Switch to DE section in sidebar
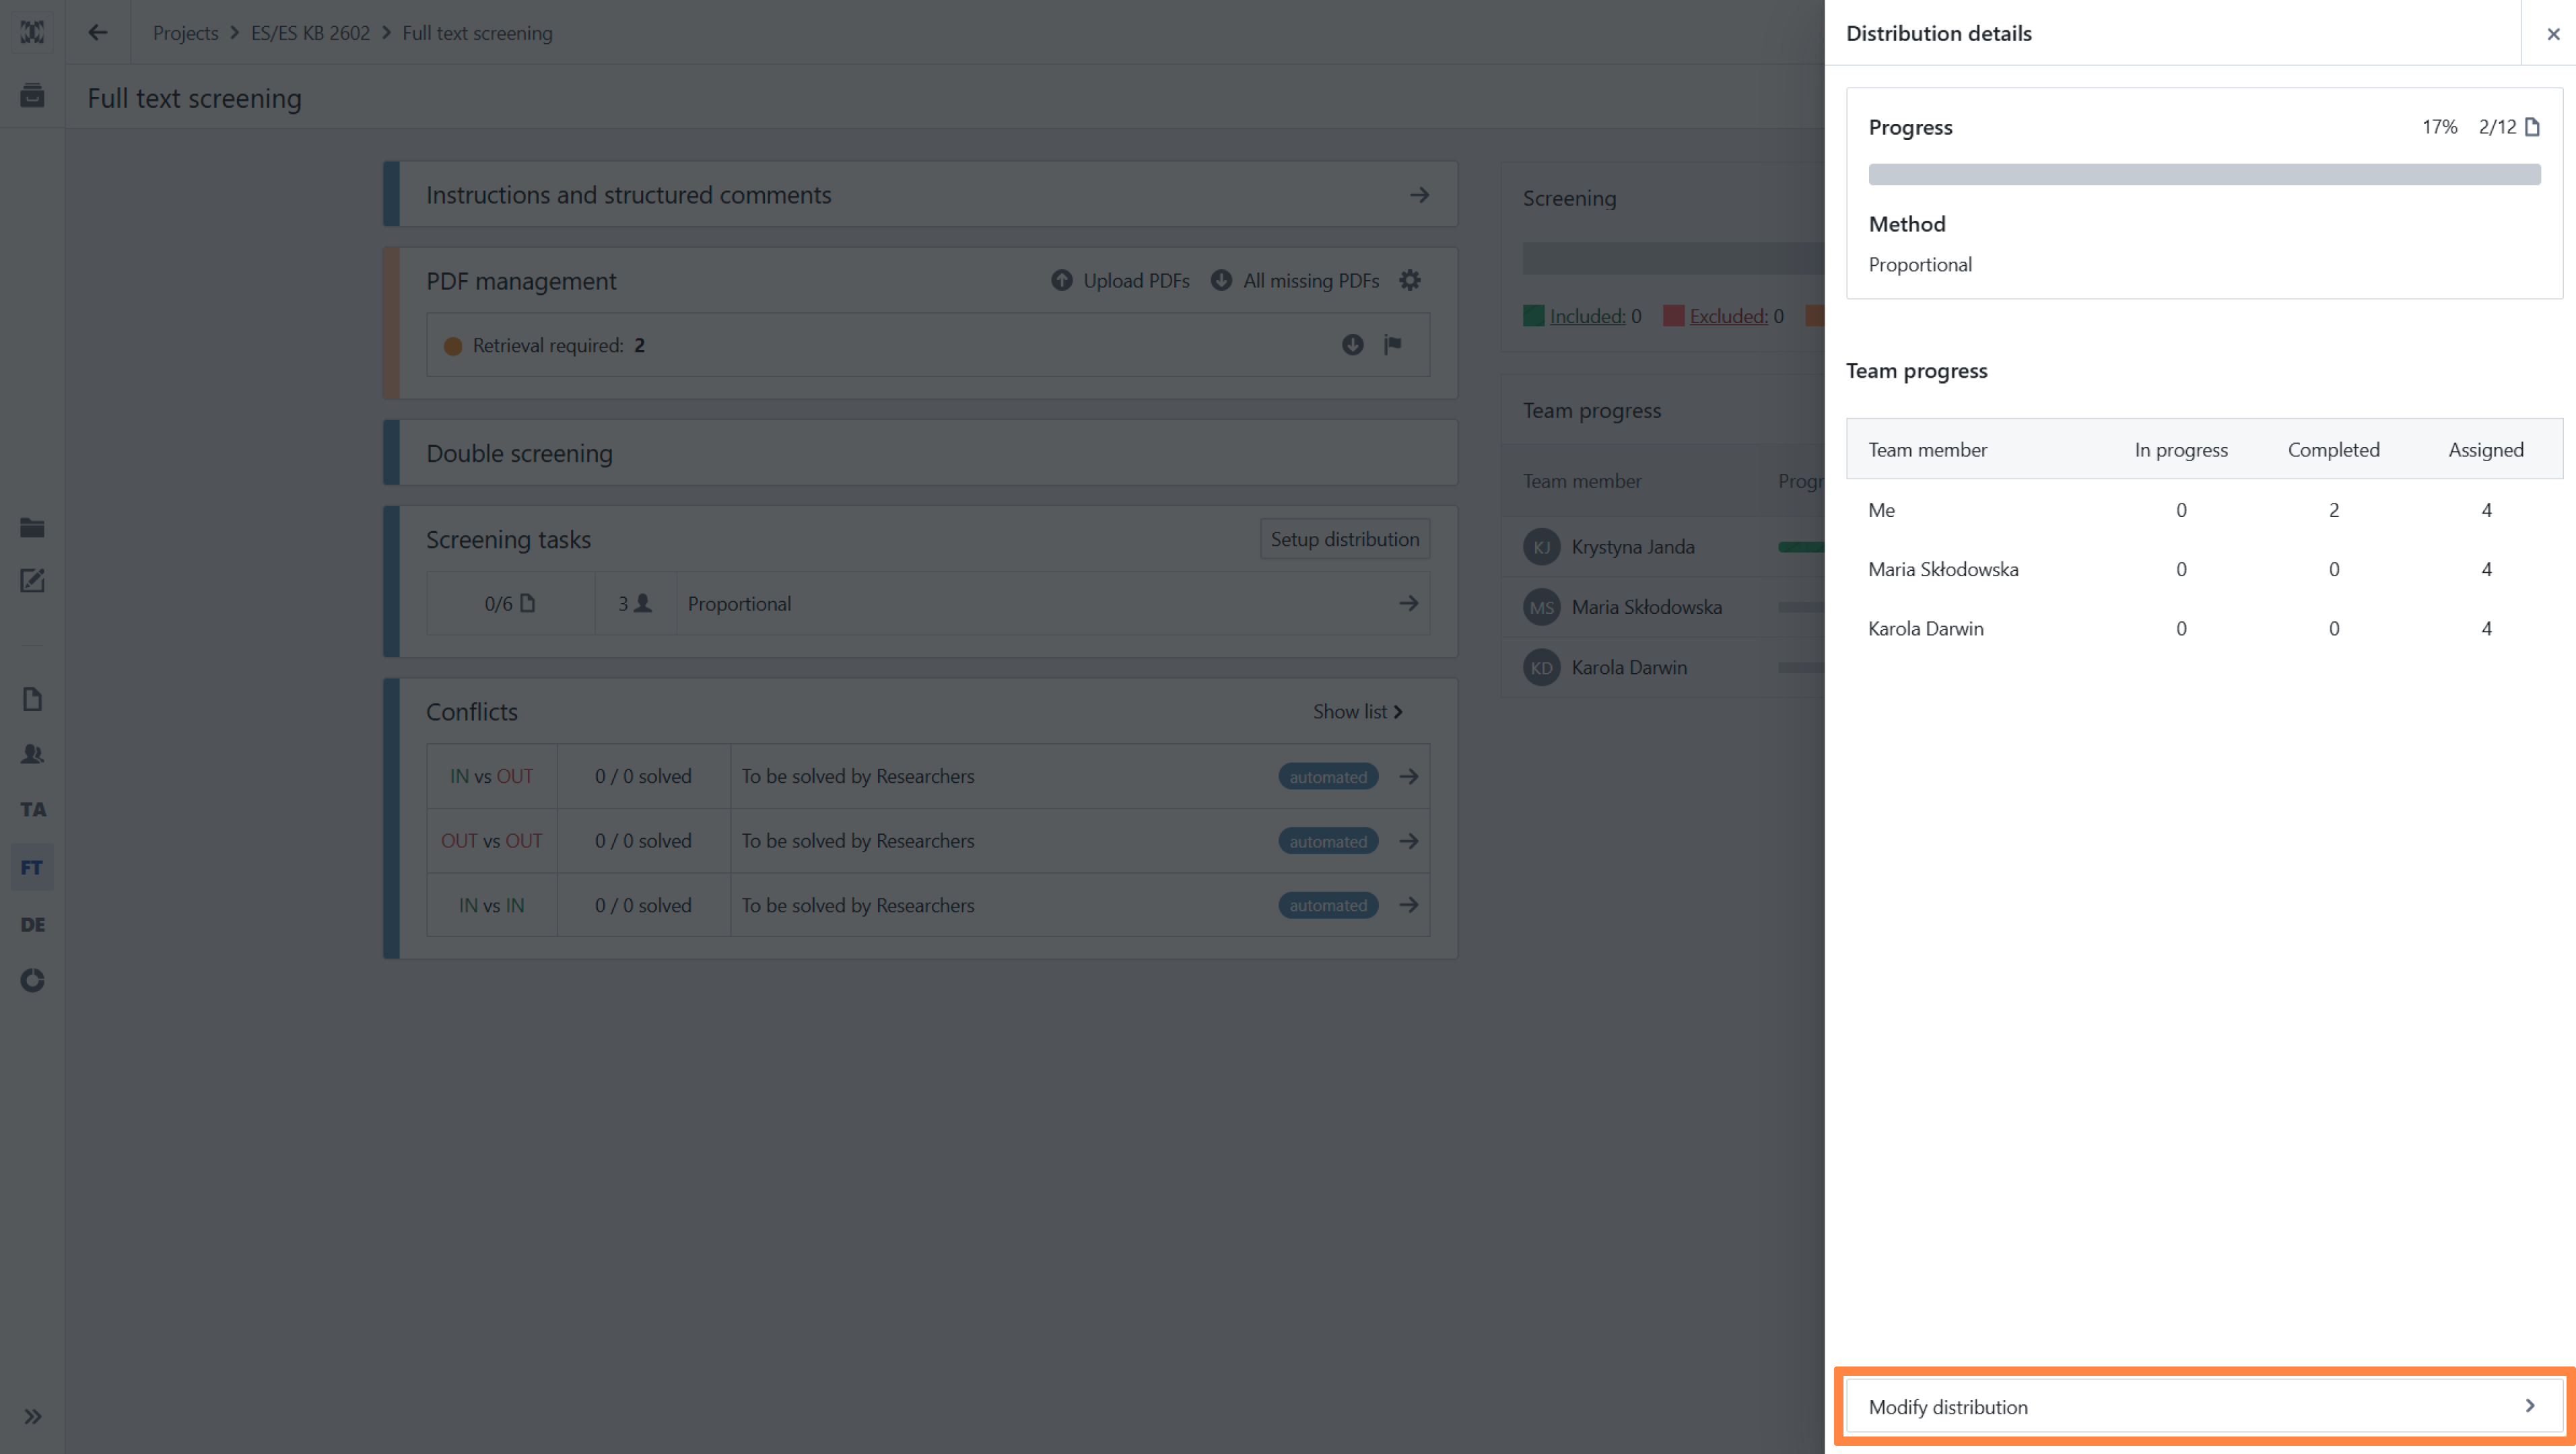This screenshot has height=1454, width=2576. (x=32, y=924)
